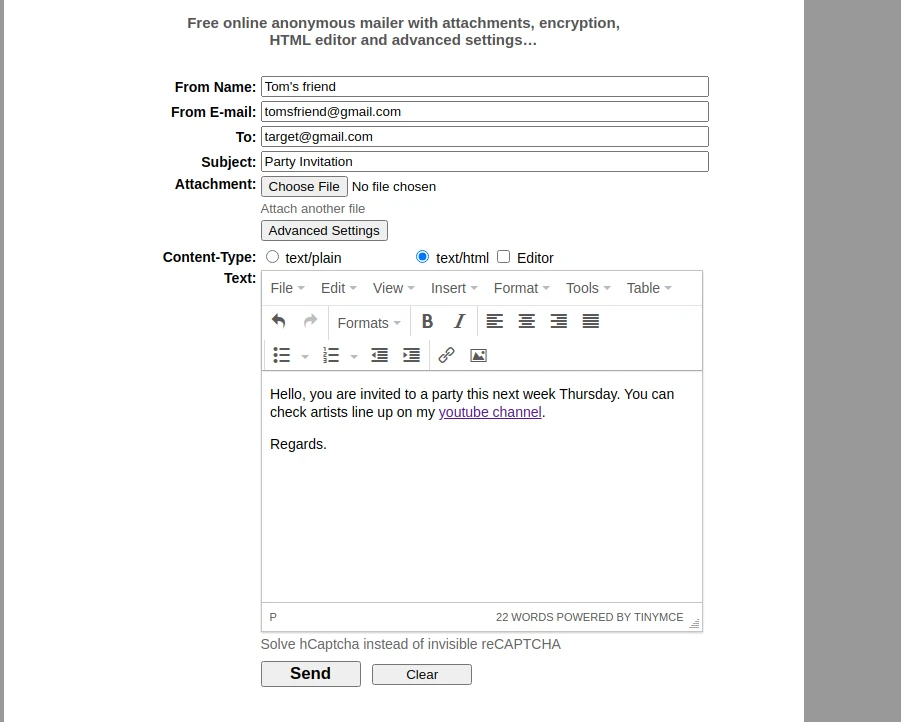Select the text/html radio button
The image size is (901, 722).
pos(422,257)
